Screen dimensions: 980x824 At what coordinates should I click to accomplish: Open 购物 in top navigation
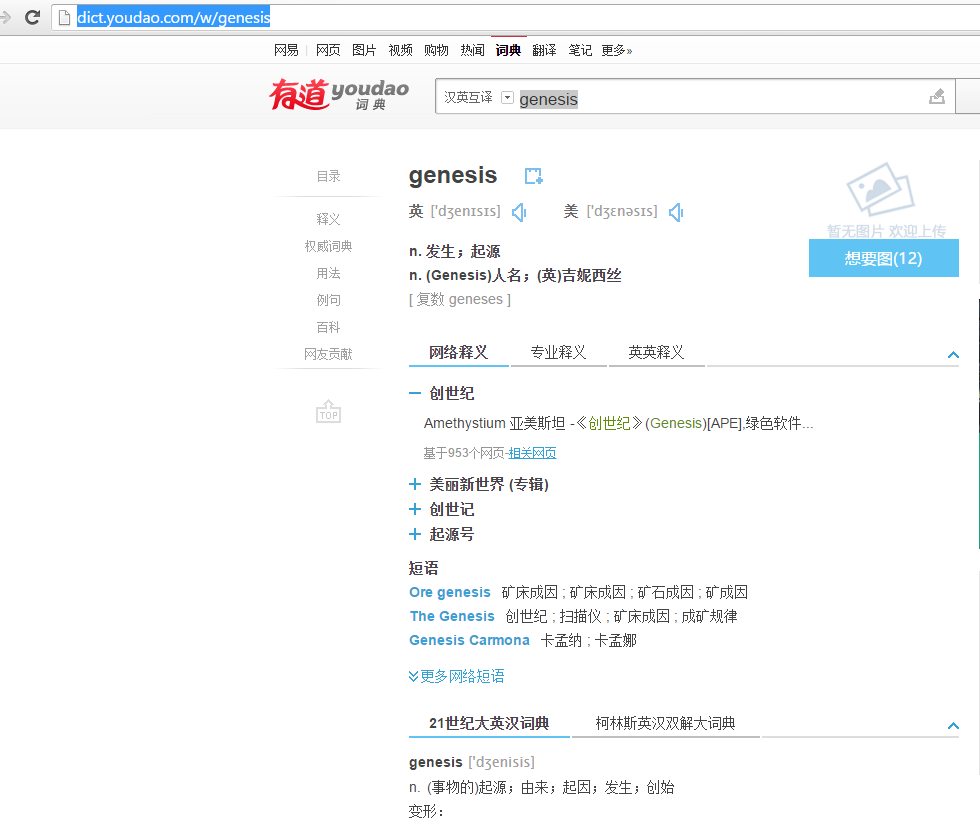tap(436, 50)
